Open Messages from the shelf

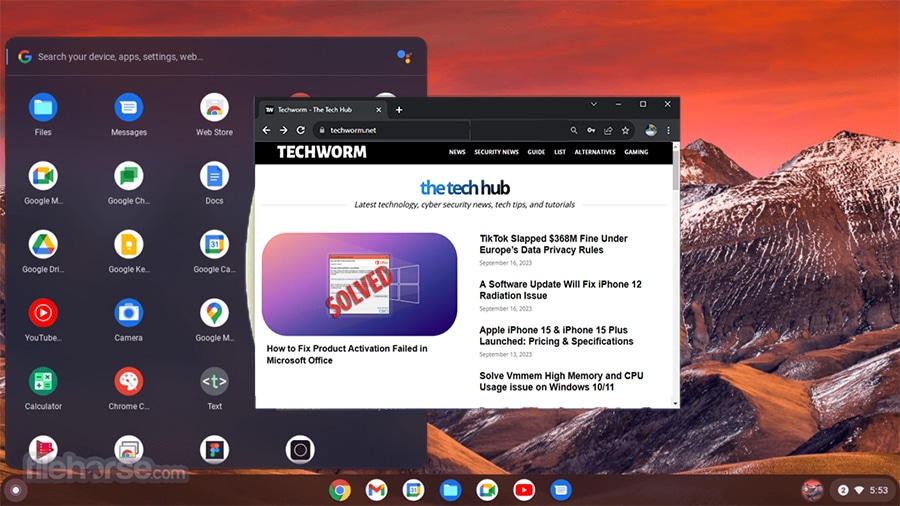click(561, 490)
